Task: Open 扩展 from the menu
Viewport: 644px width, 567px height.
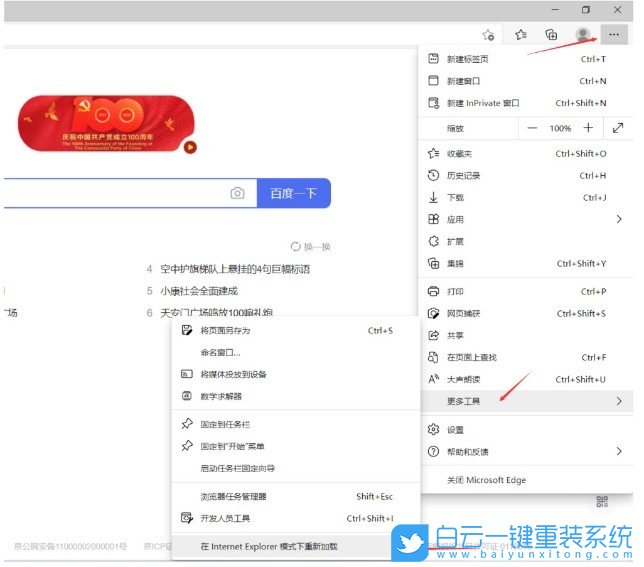Action: (x=525, y=241)
